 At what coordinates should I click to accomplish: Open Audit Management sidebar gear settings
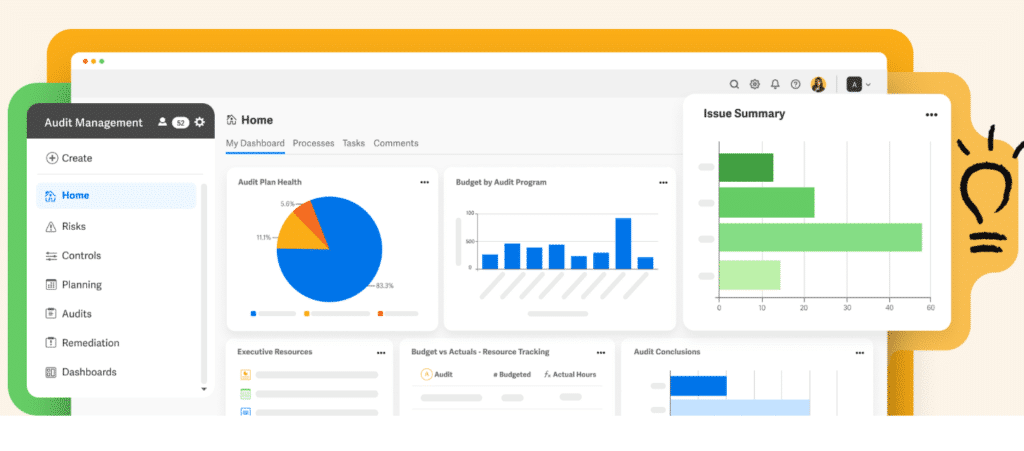pos(200,122)
